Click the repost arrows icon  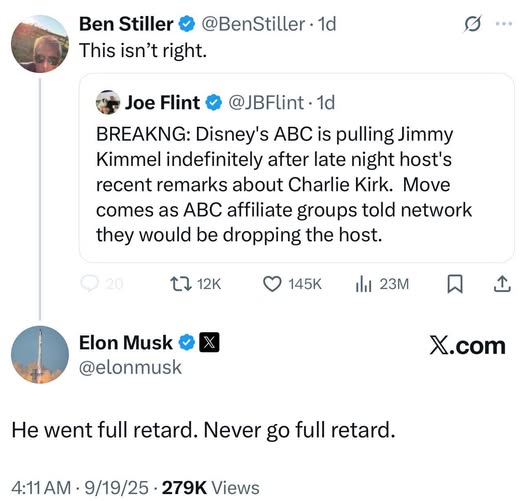click(181, 284)
